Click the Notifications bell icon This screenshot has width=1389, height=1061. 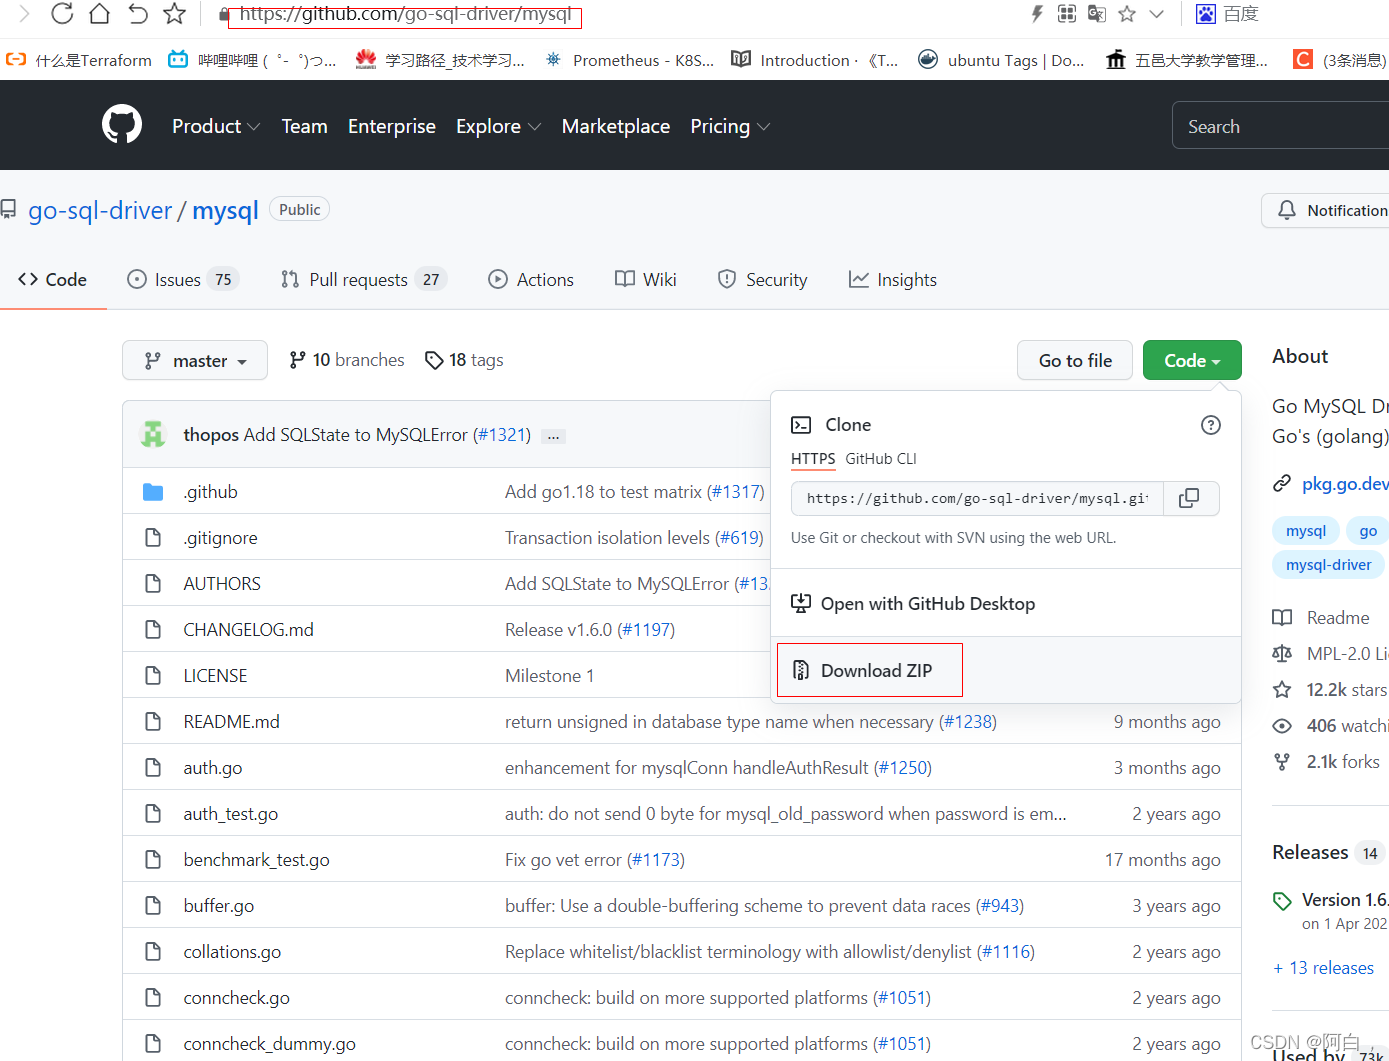1287,210
